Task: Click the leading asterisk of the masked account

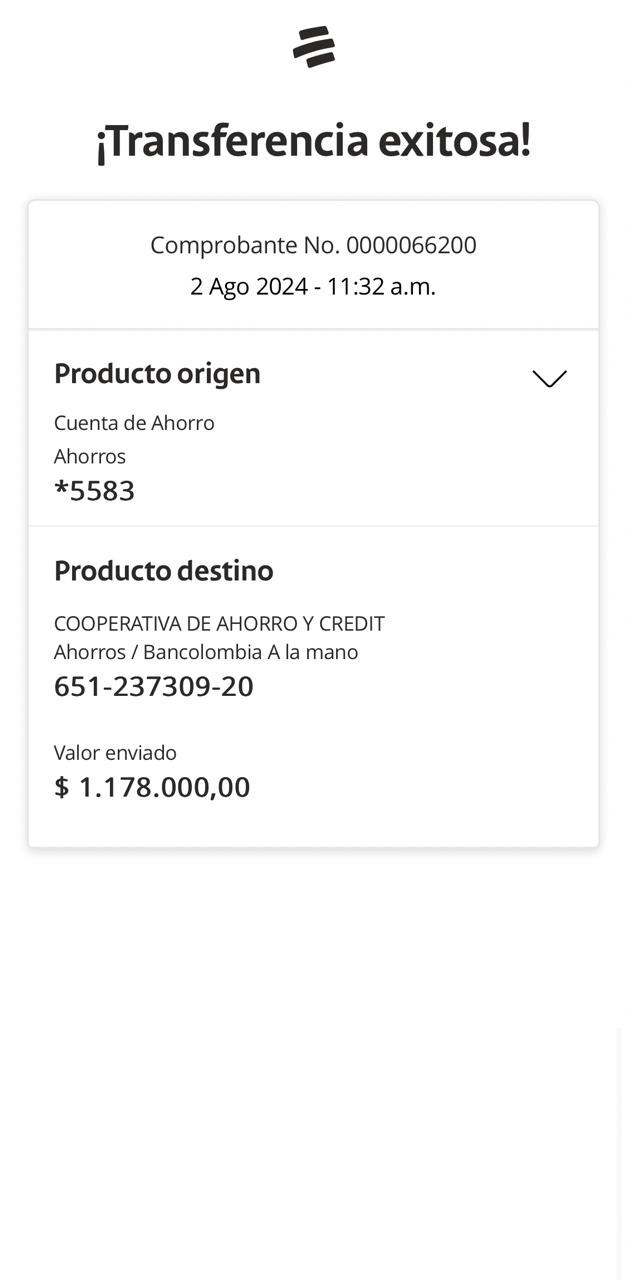Action: click(x=60, y=490)
